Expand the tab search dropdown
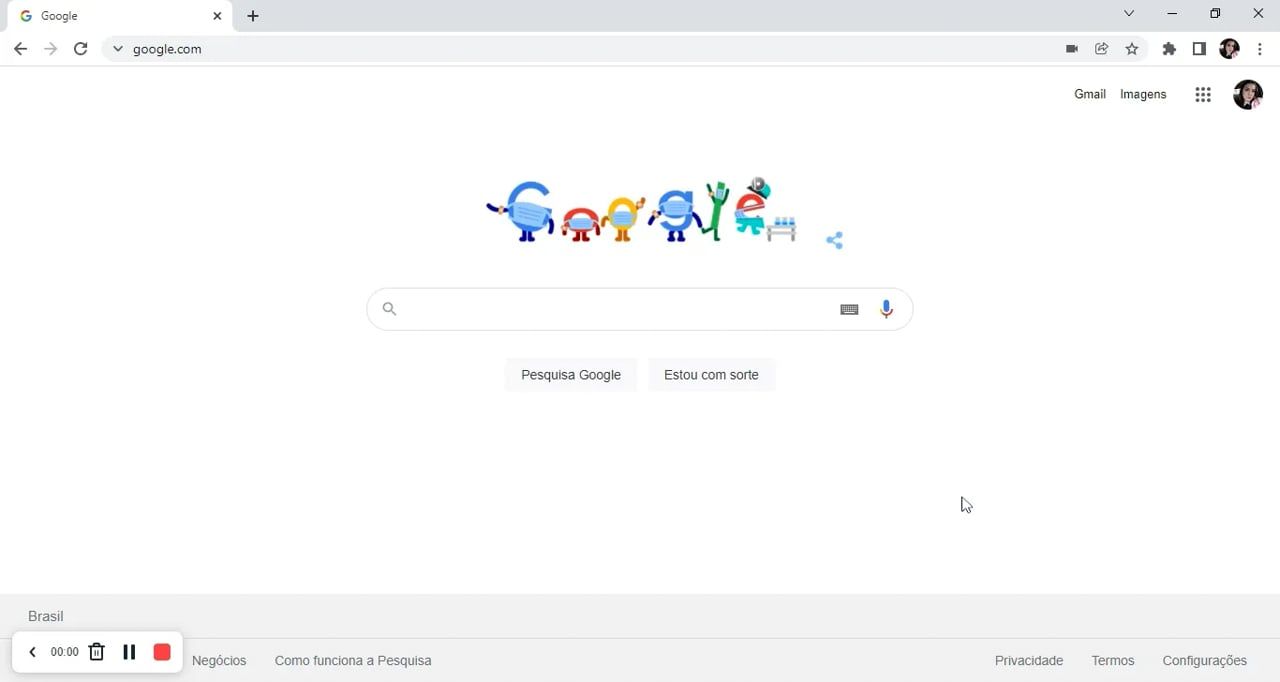The height and width of the screenshot is (682, 1280). (1129, 13)
